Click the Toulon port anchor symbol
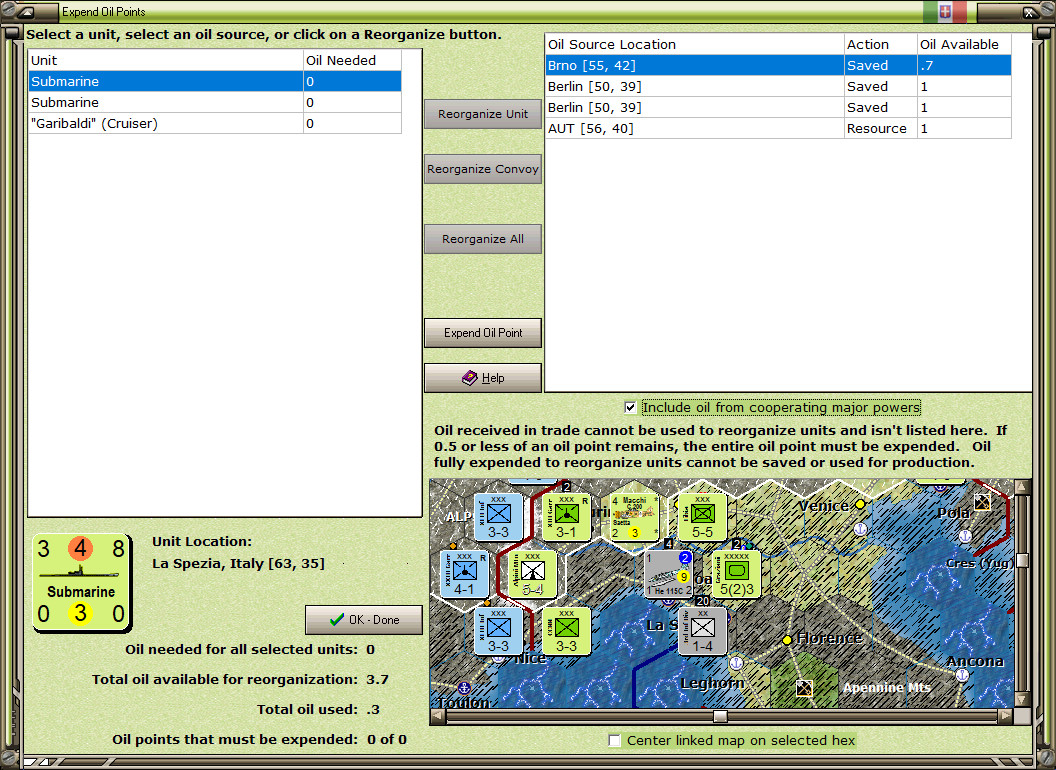Viewport: 1056px width, 770px height. [463, 688]
